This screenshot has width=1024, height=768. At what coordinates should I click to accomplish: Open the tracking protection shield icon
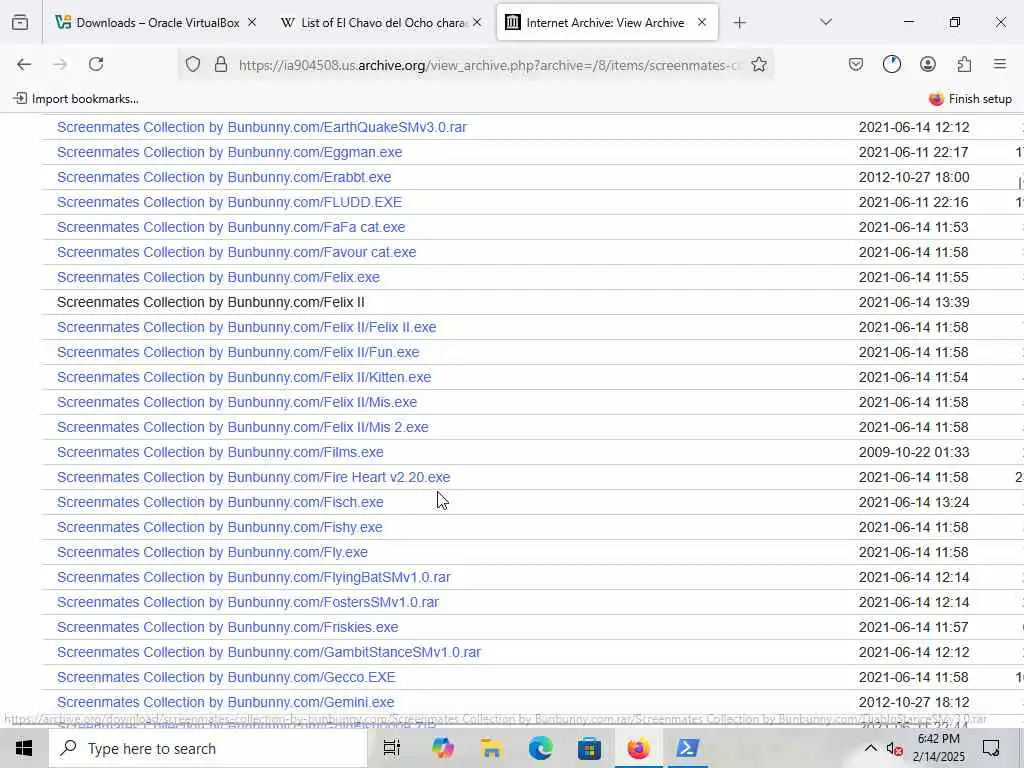point(193,65)
